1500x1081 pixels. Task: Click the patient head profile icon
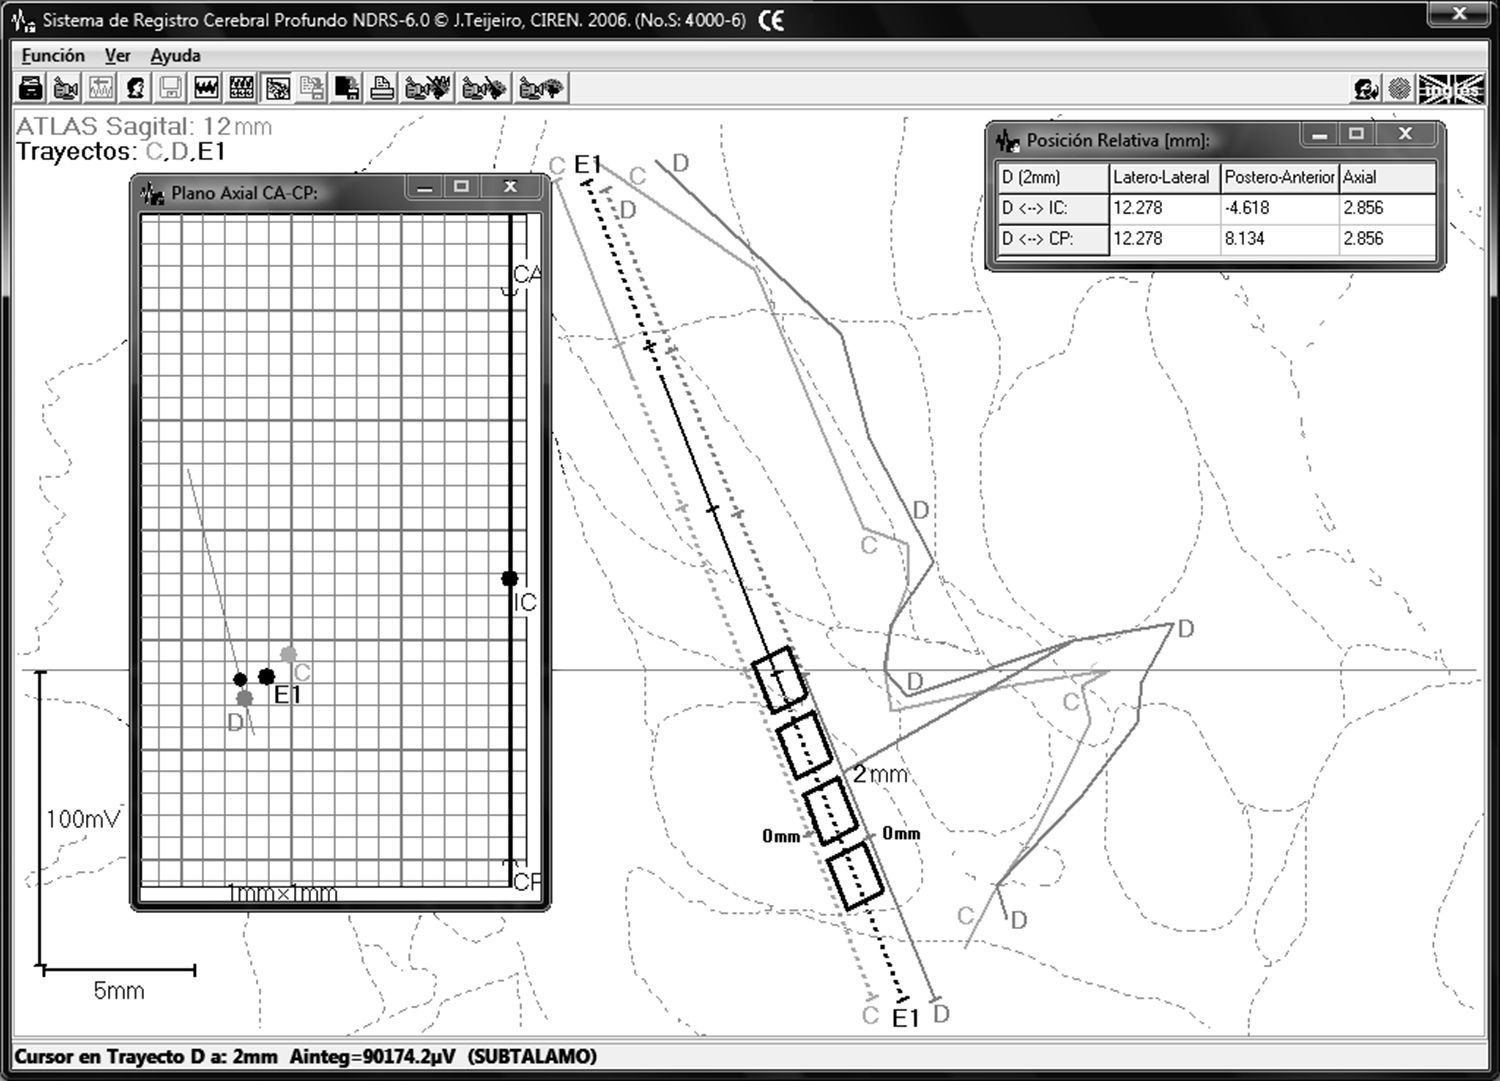pos(136,89)
